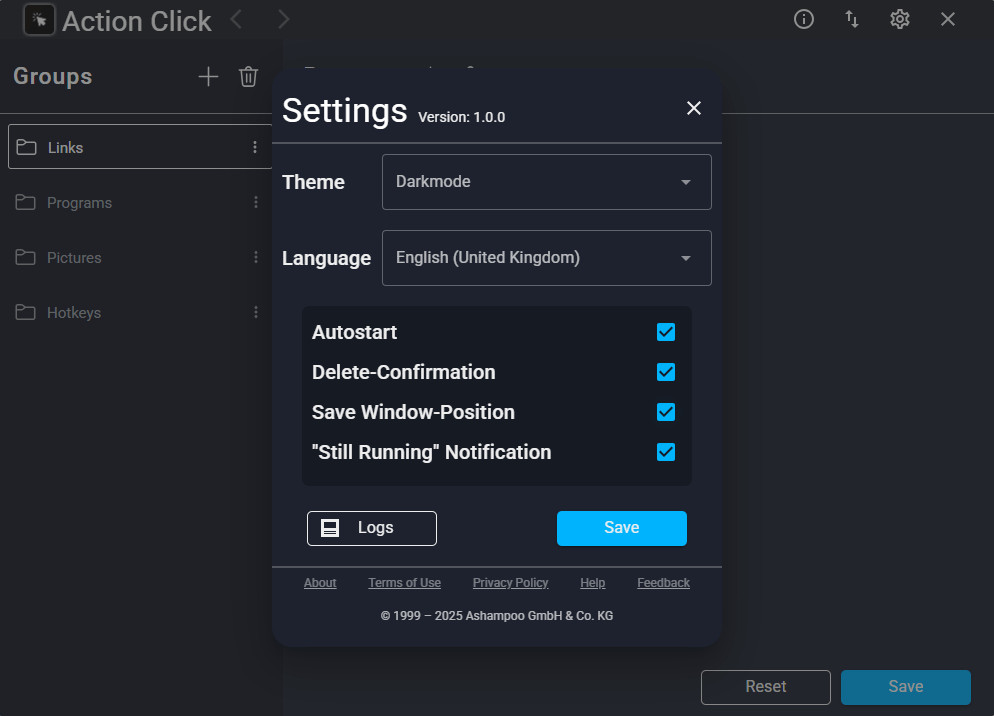Click the delete group trash icon
The image size is (994, 716).
tap(249, 77)
